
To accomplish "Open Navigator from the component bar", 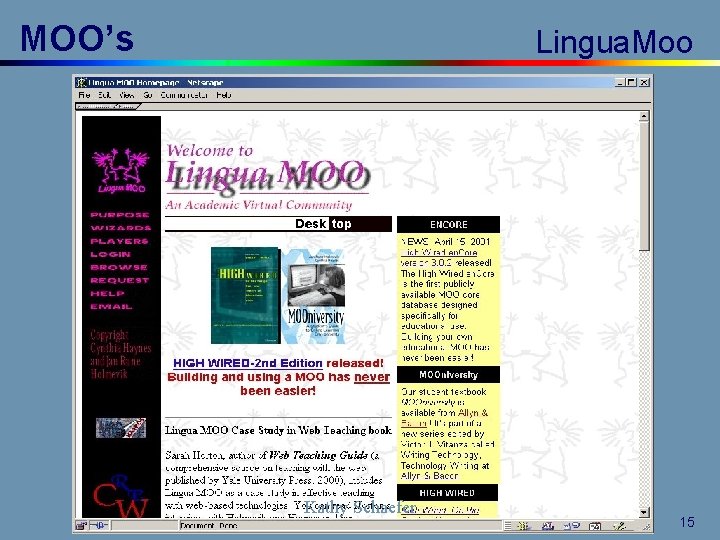I will click(523, 526).
